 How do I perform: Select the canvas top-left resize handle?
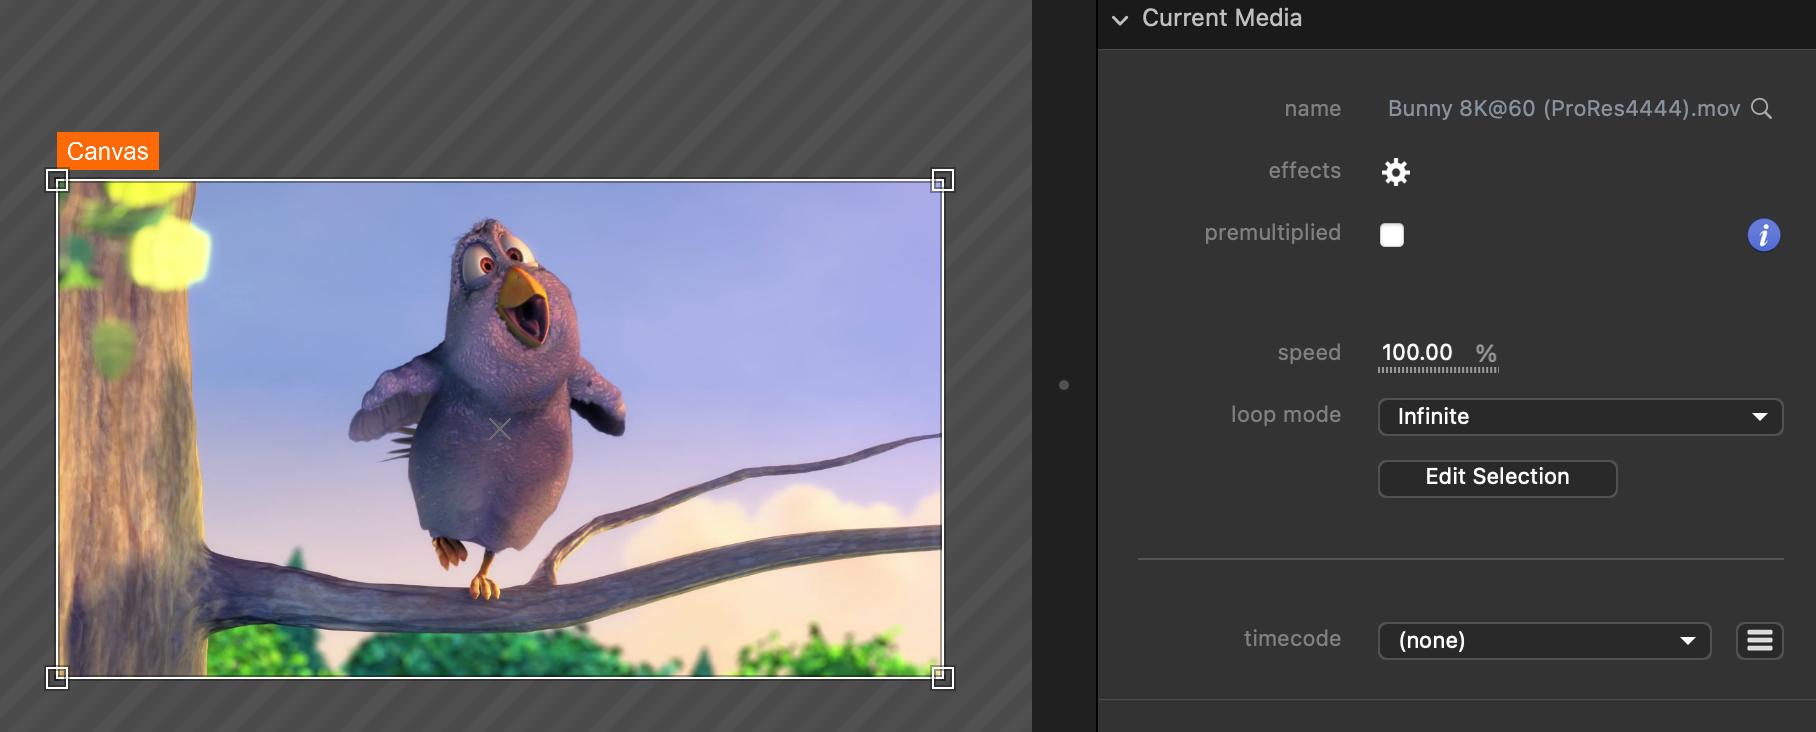(x=57, y=180)
